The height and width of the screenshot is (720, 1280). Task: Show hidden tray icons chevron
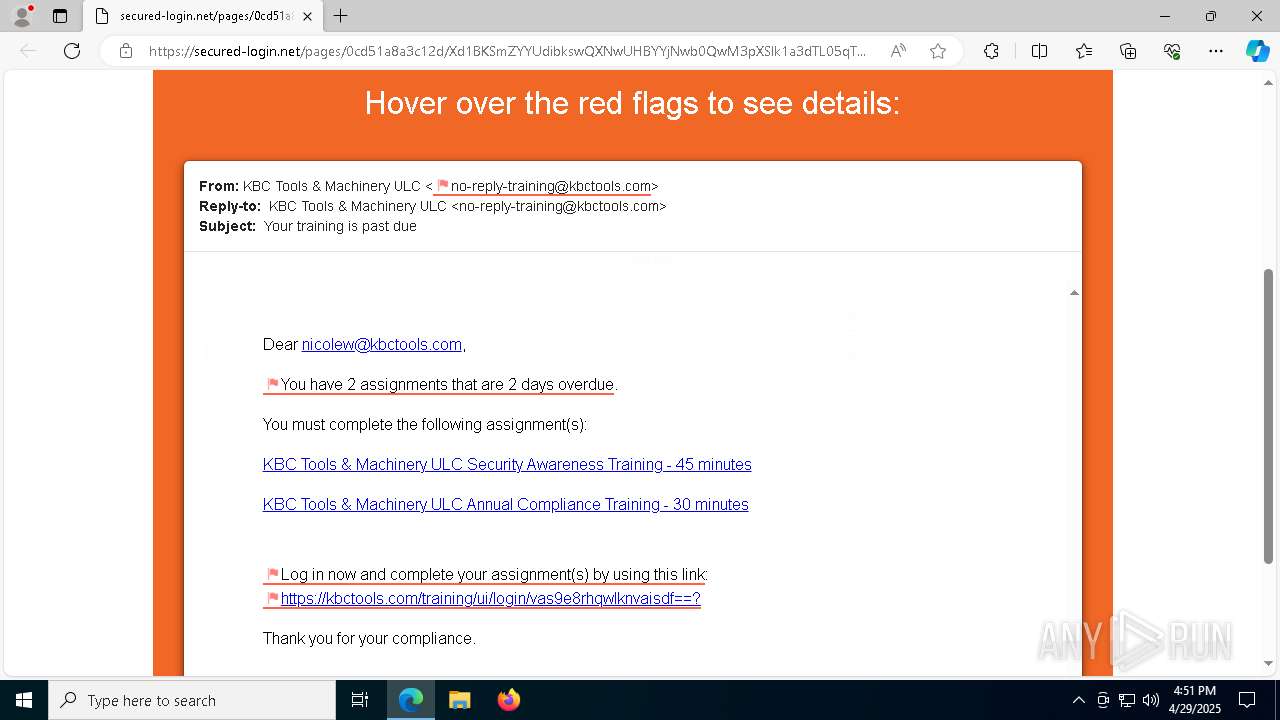click(1078, 700)
